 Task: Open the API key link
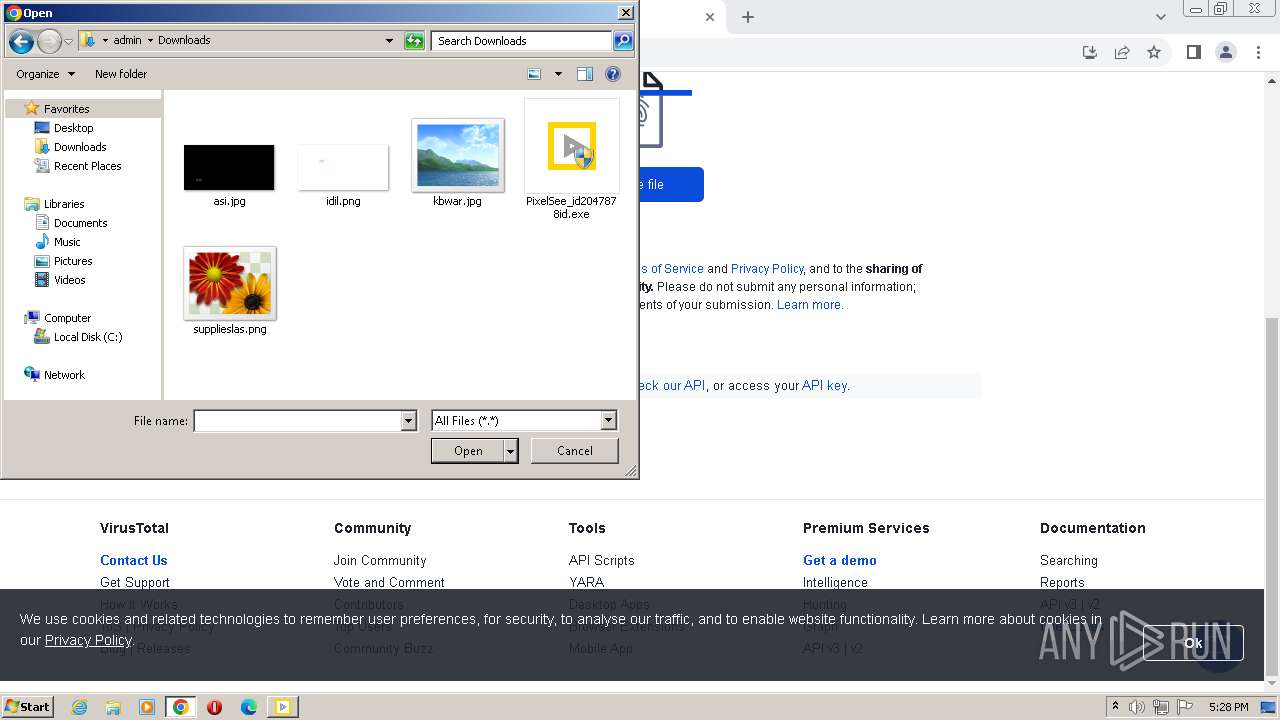tap(825, 386)
